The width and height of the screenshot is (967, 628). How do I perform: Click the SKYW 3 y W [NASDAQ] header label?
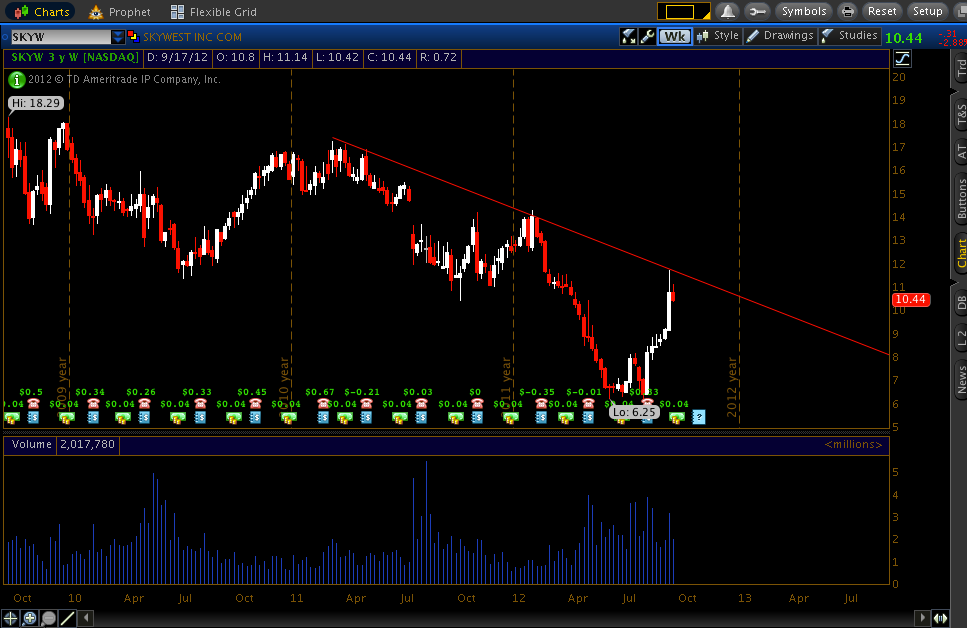click(75, 57)
